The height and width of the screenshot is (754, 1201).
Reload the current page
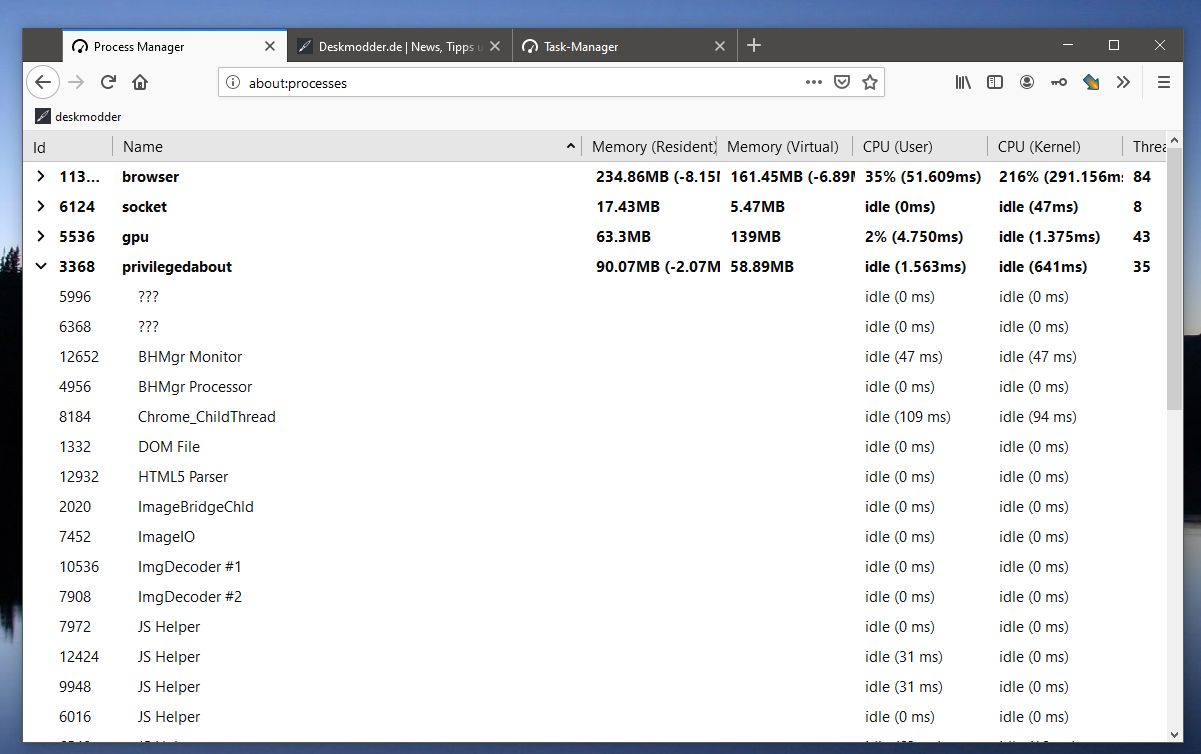tap(108, 83)
